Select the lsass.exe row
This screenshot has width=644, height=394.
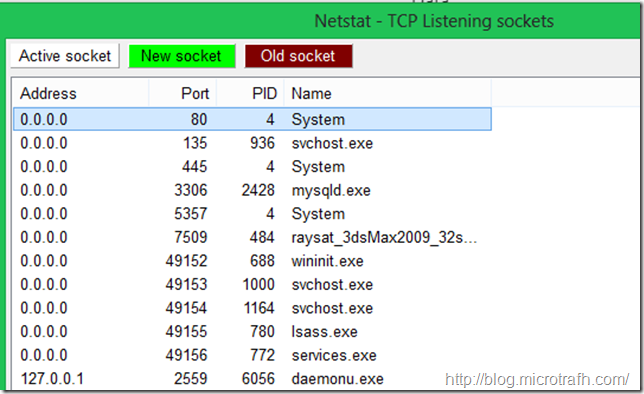point(252,332)
